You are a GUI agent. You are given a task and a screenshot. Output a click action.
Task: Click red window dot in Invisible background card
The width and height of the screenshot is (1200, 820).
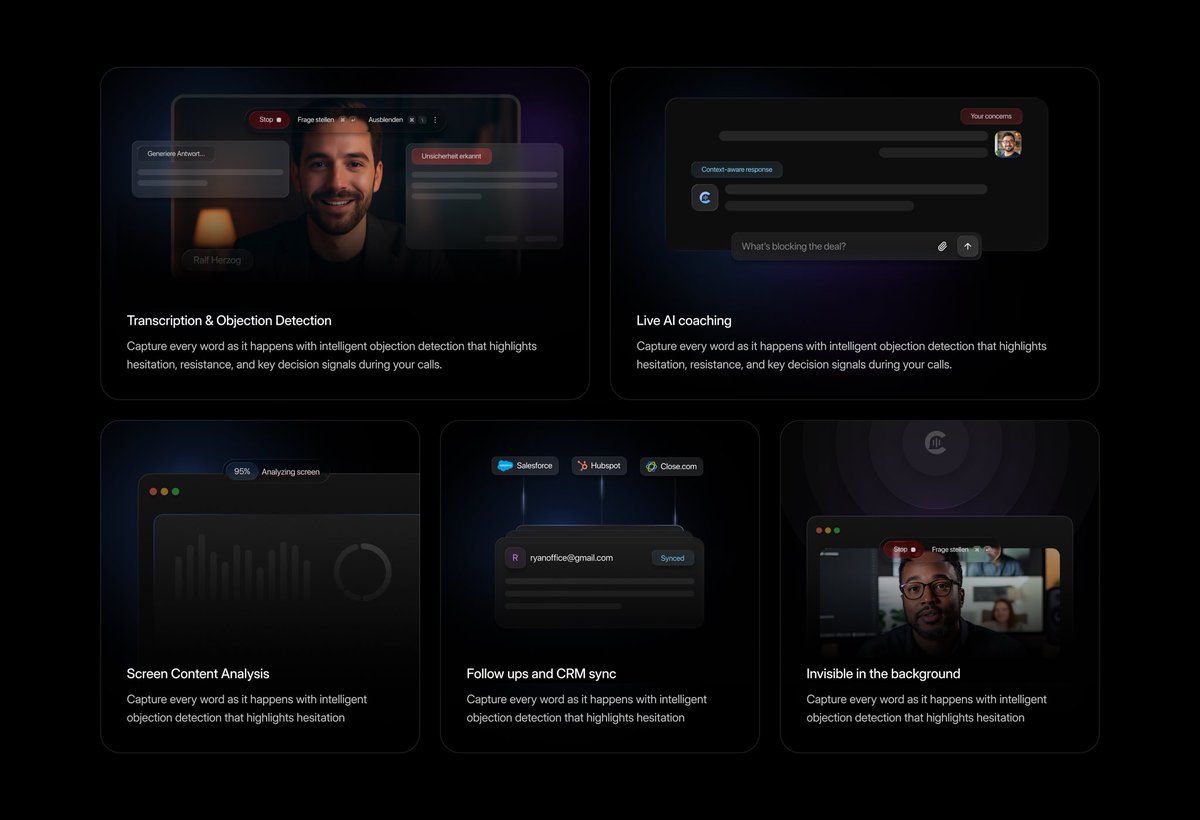(818, 530)
